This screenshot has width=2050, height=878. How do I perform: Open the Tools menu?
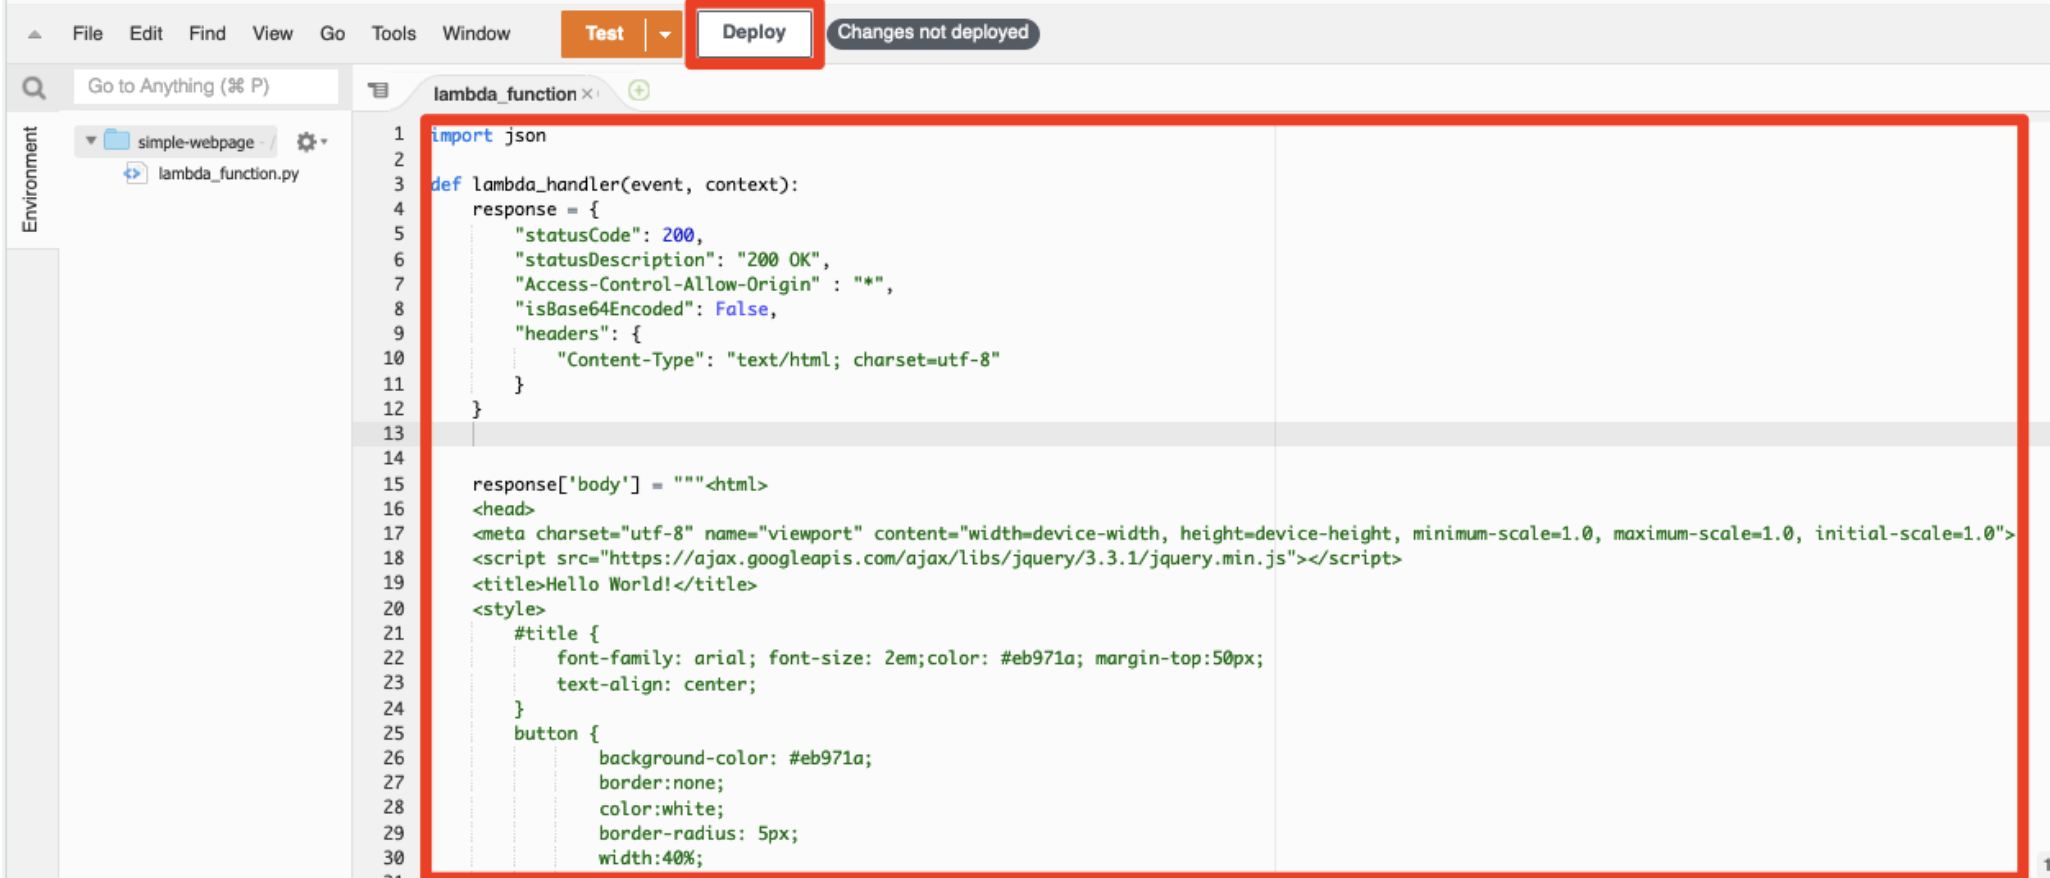[x=394, y=33]
